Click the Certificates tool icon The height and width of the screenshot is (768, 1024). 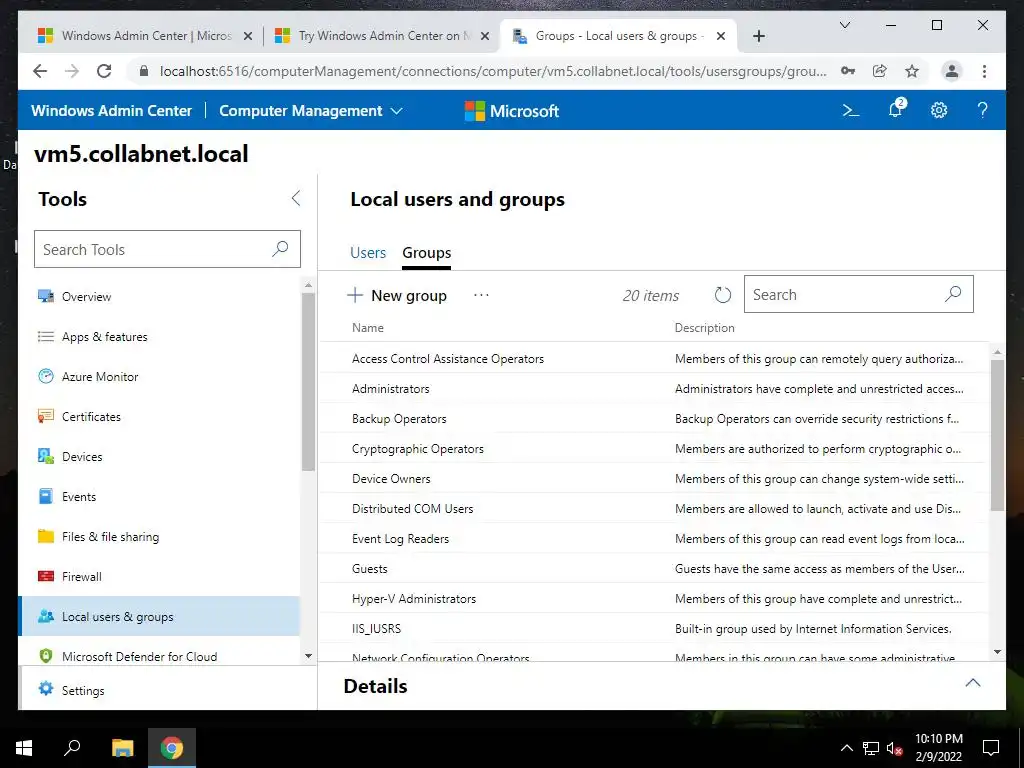click(x=46, y=416)
